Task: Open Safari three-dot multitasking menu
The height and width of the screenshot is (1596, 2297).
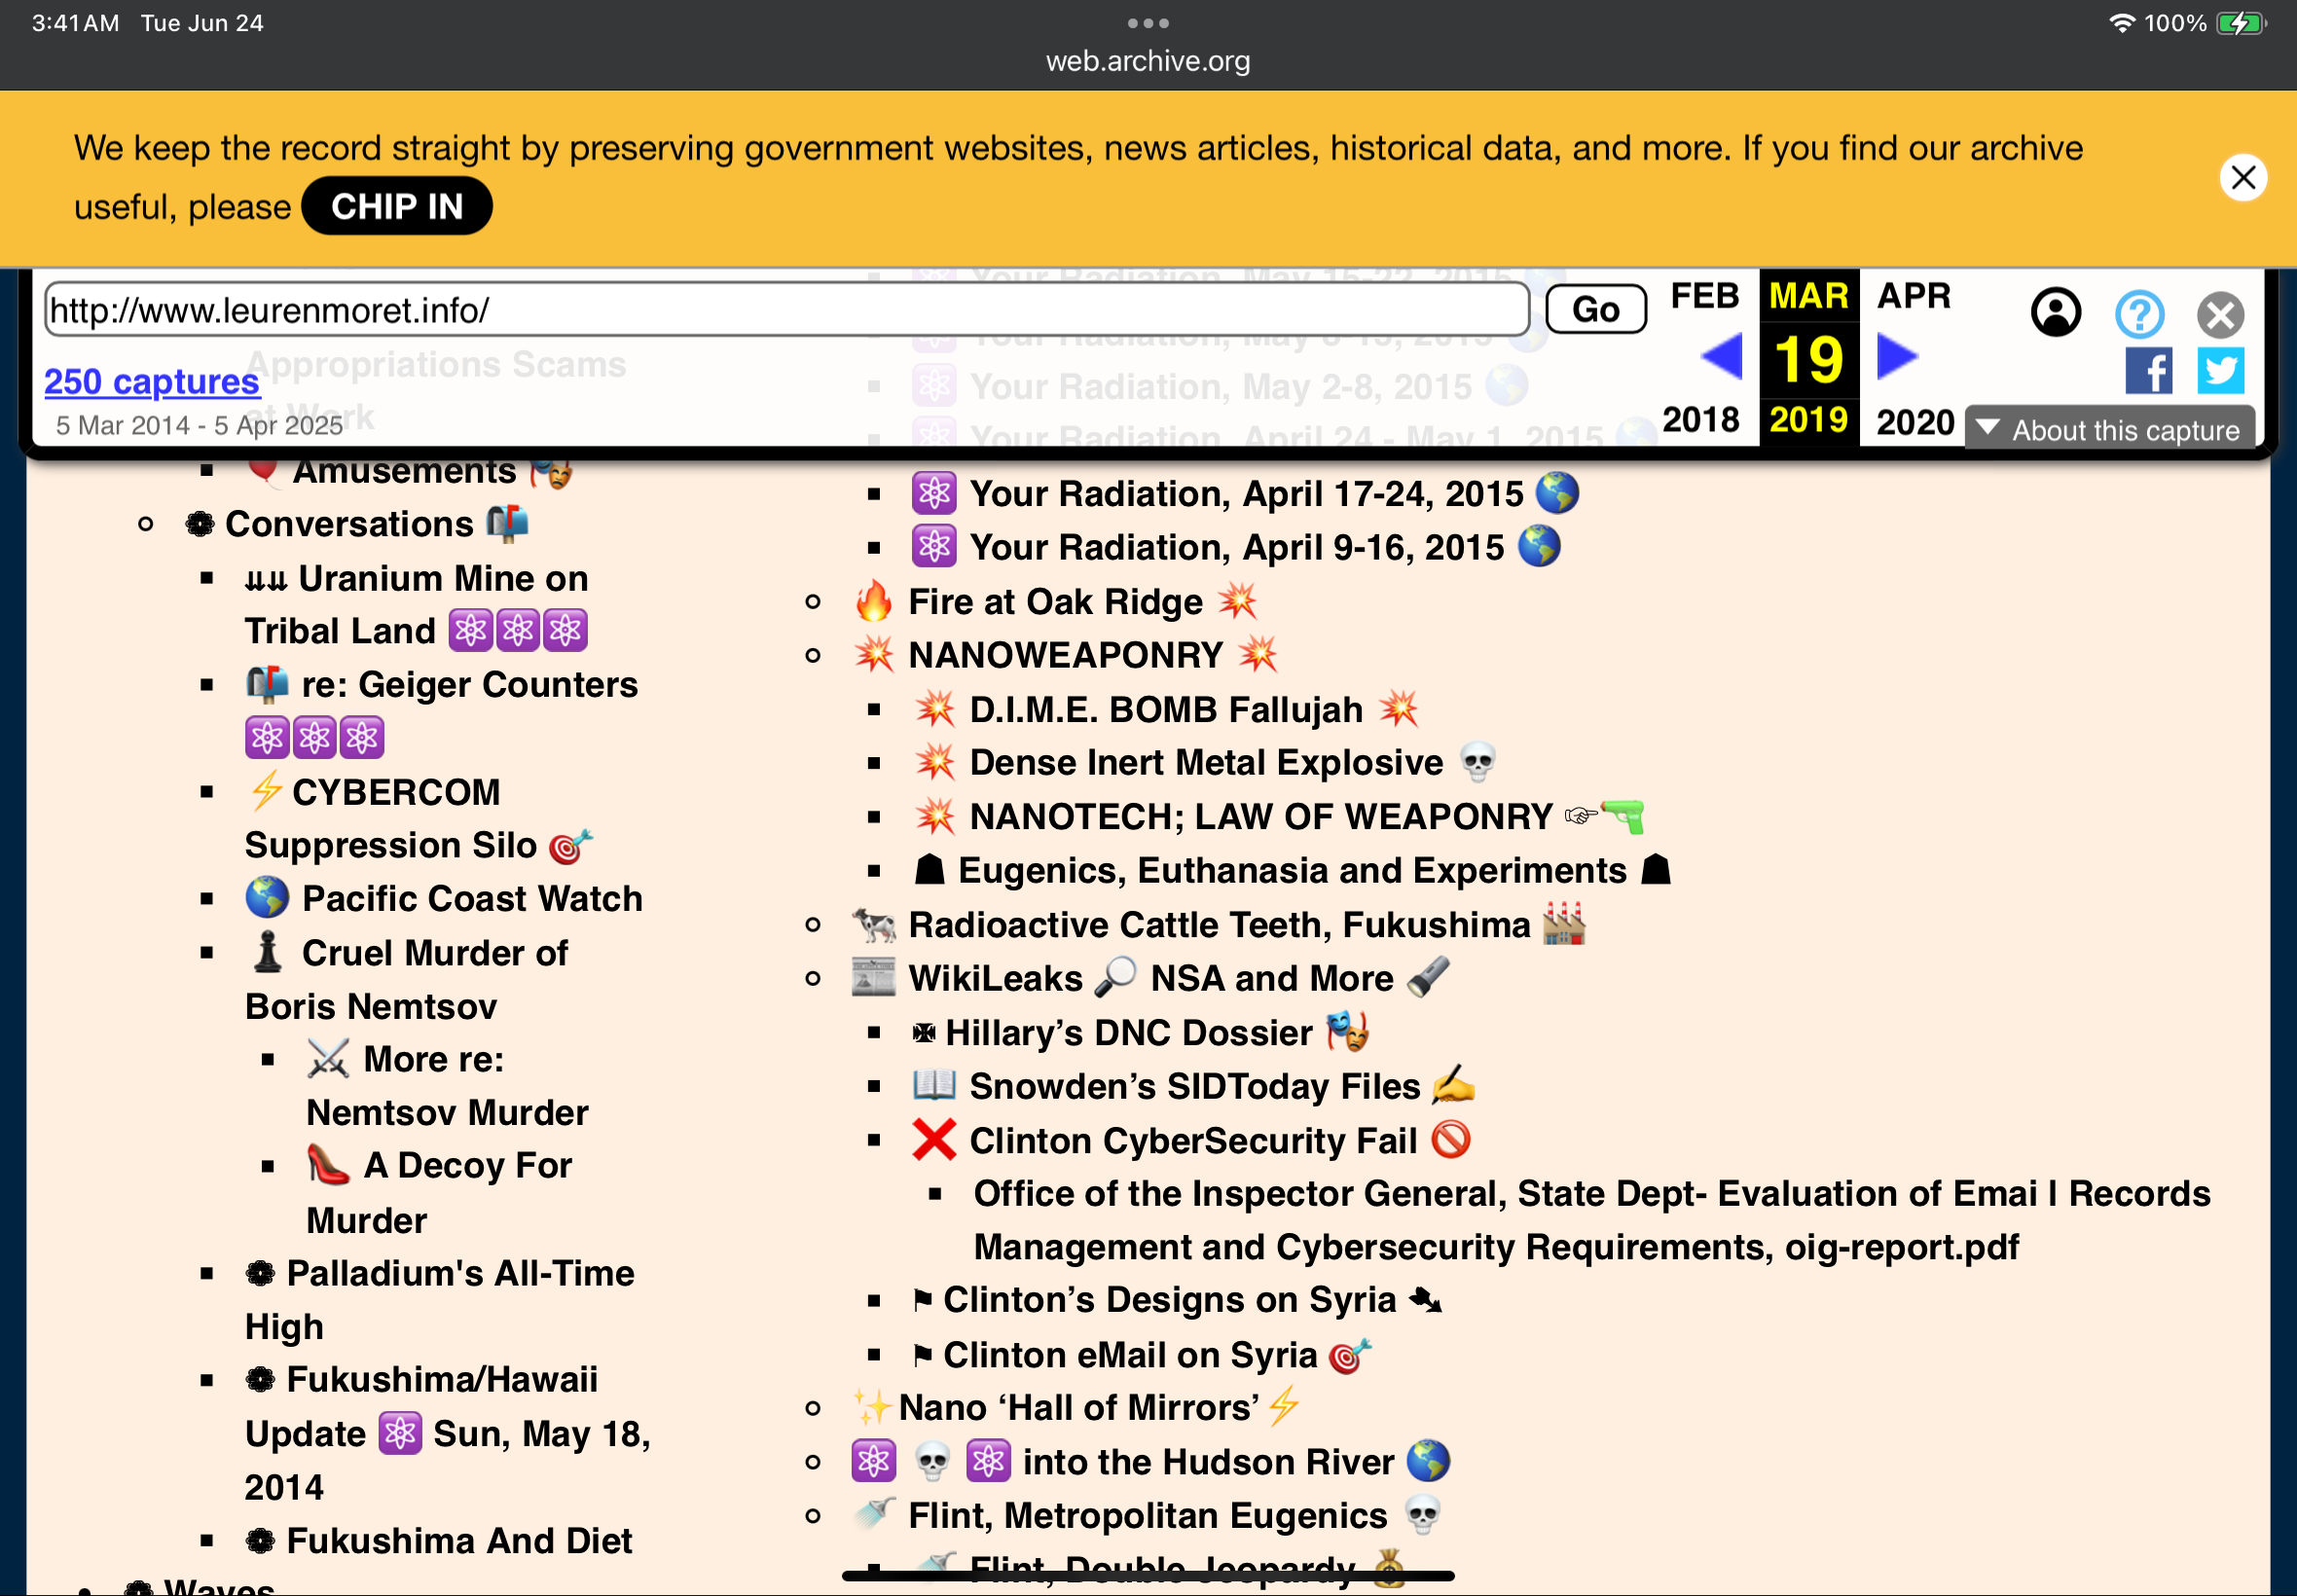Action: click(1148, 23)
